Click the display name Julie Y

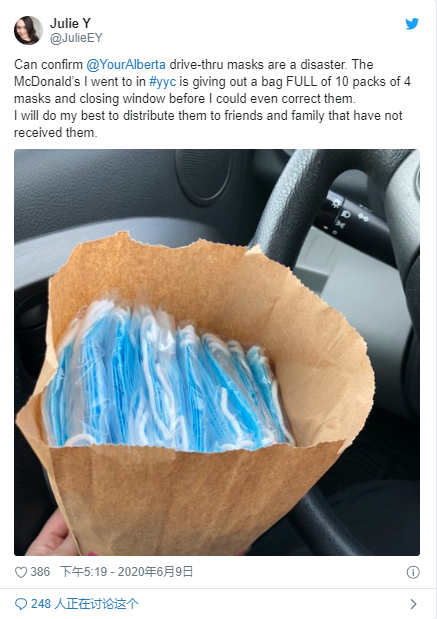coord(70,24)
